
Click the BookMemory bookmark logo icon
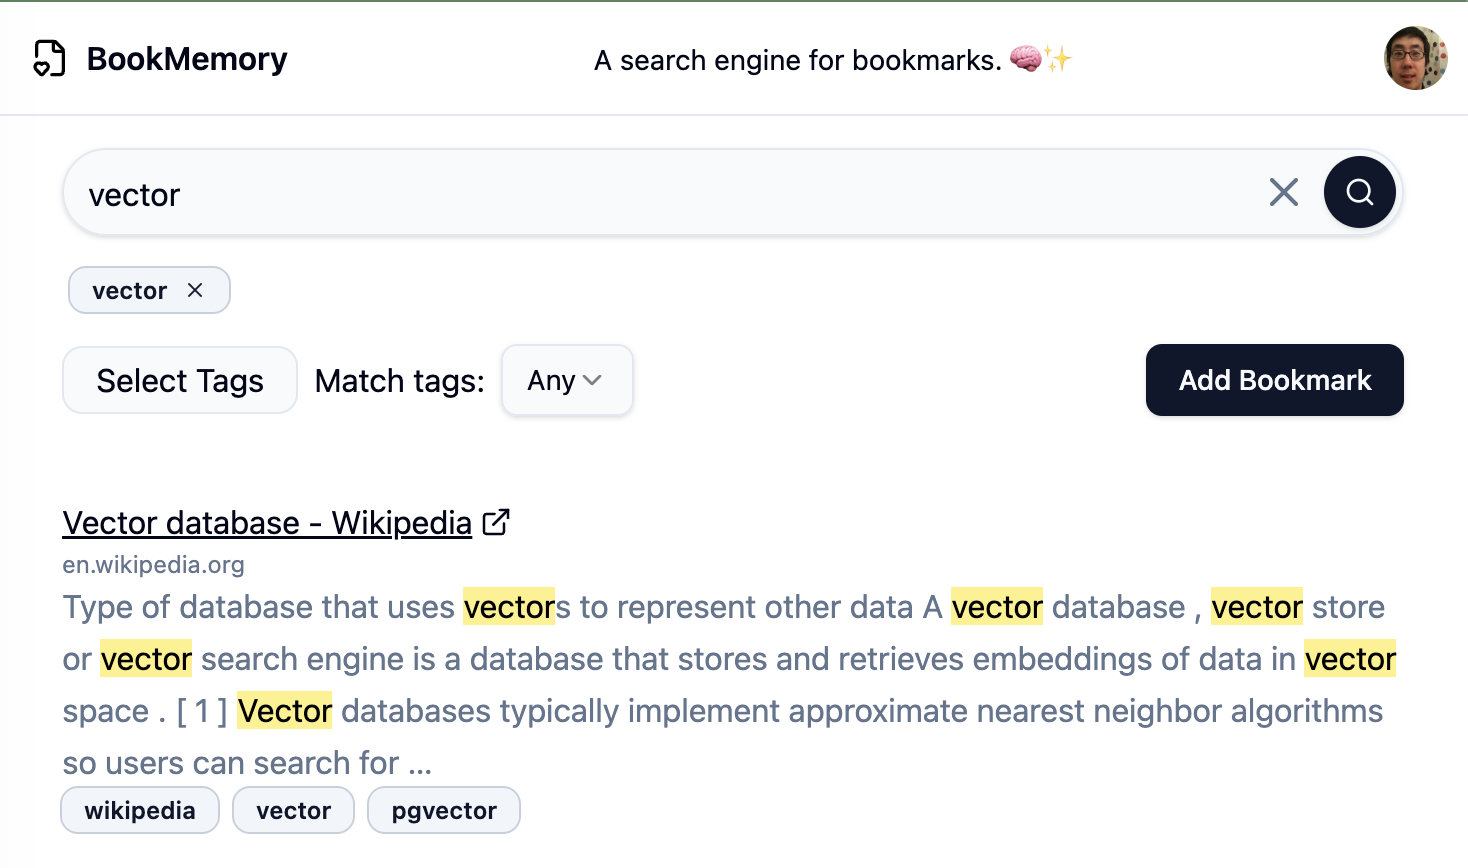(49, 59)
